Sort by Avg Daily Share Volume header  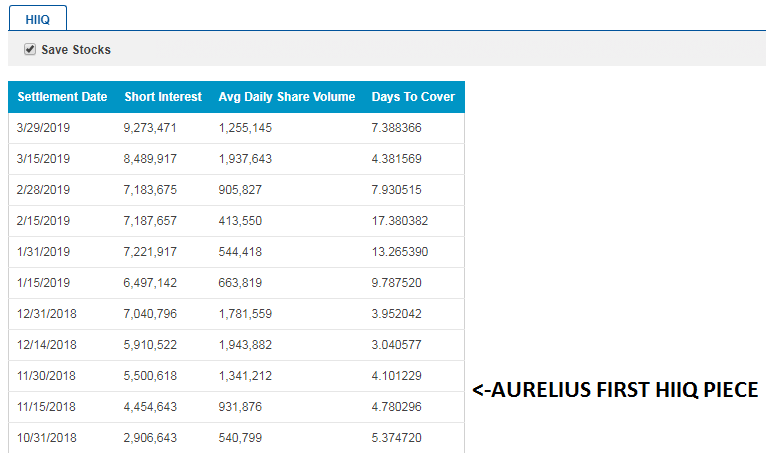[x=286, y=97]
